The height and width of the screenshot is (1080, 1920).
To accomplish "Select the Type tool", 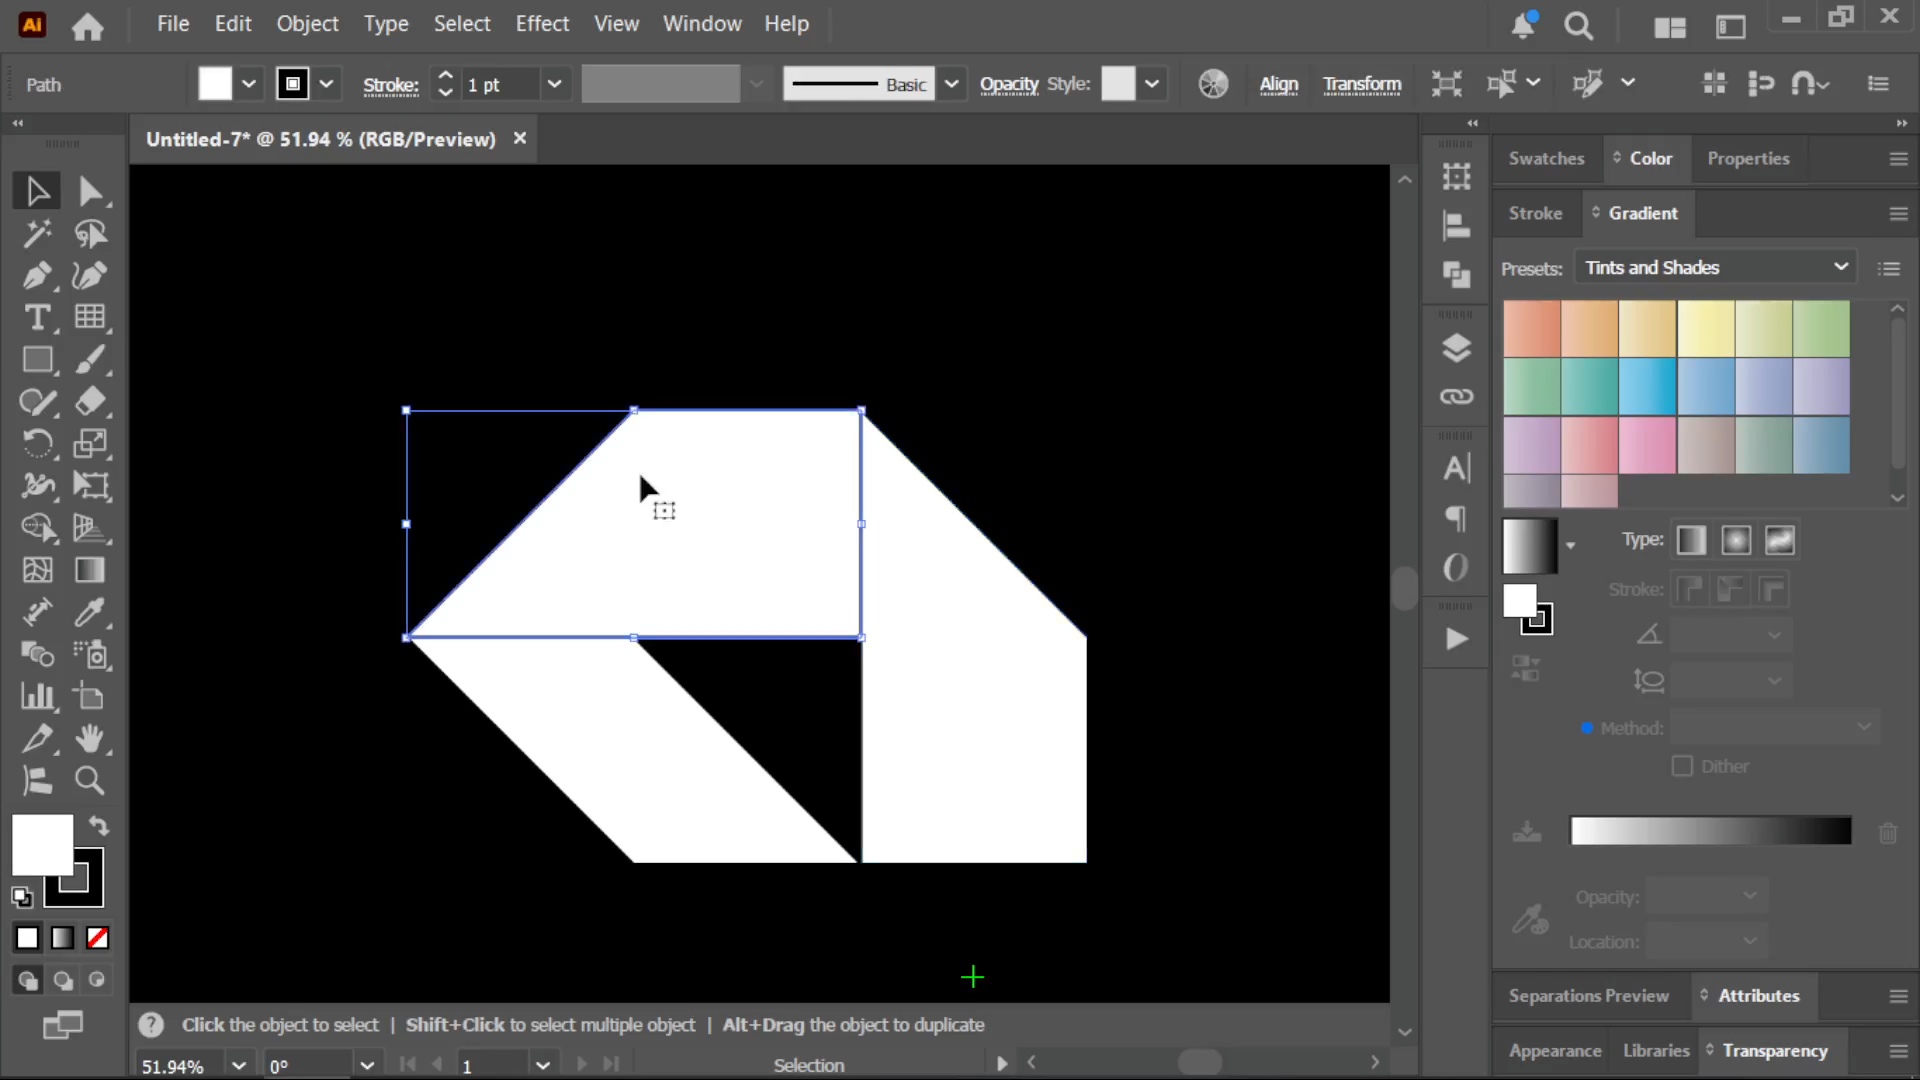I will pos(37,318).
